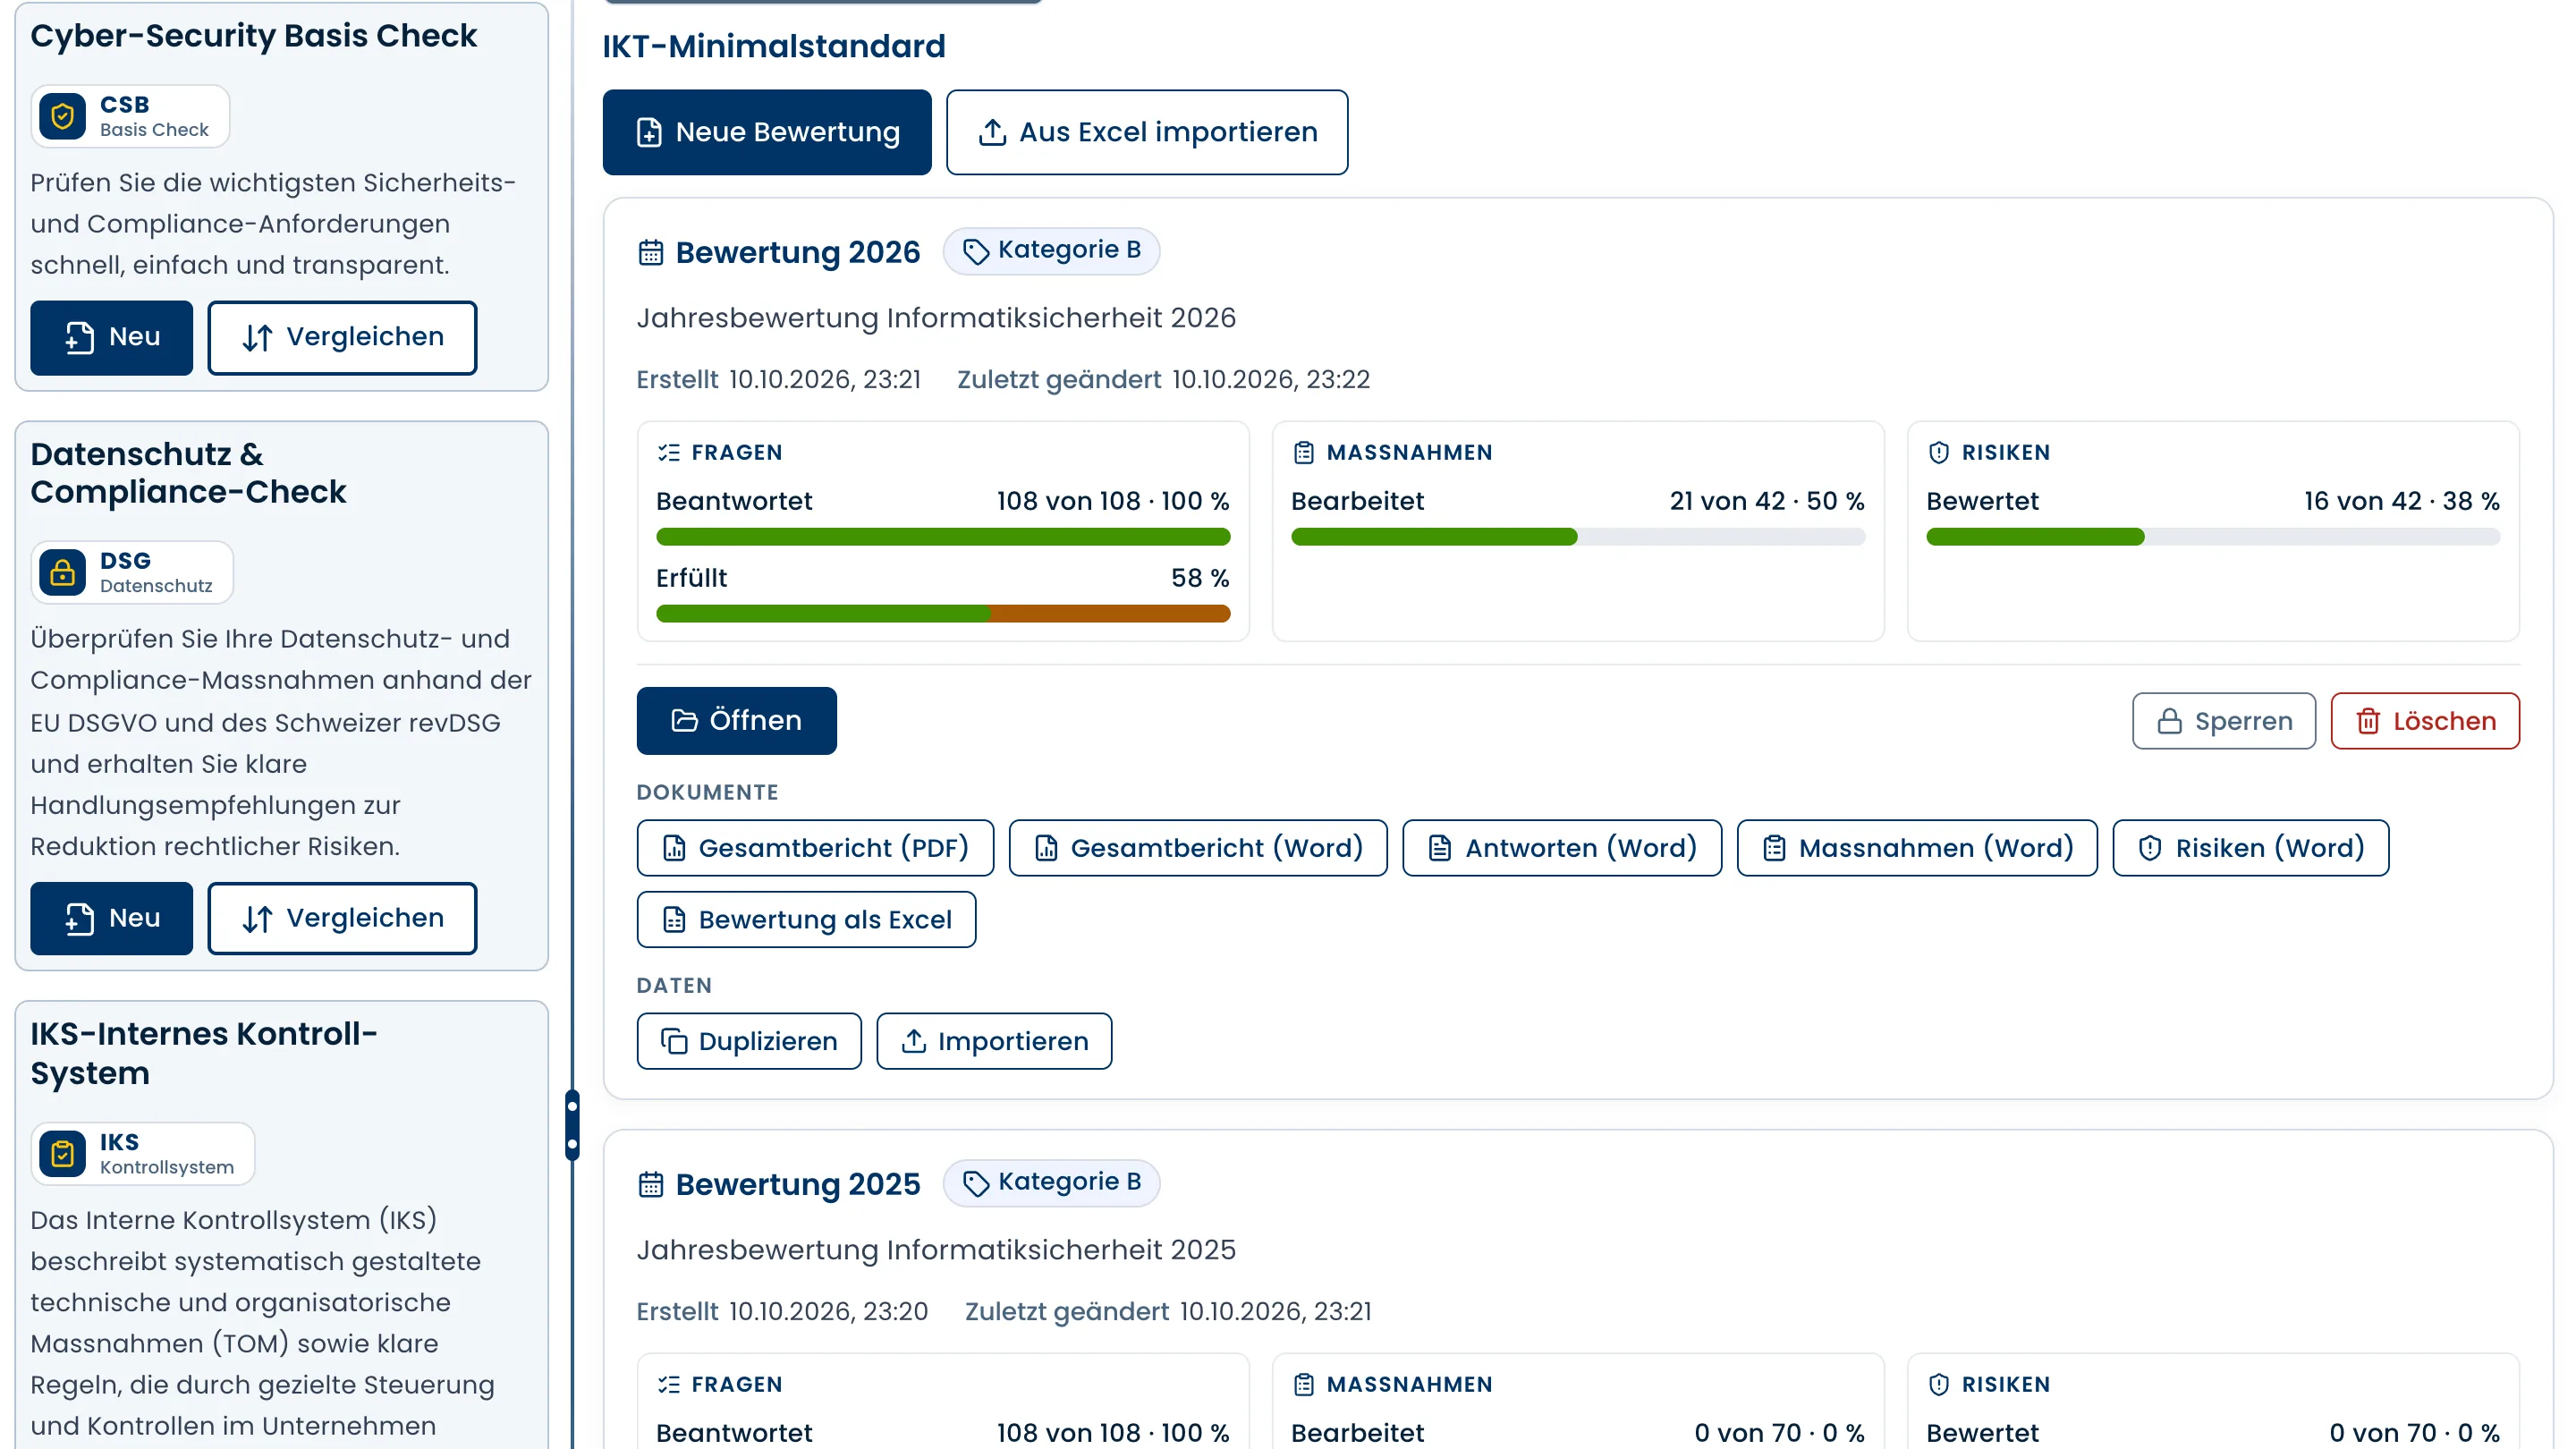Click the Massnahmen clipboard icon in Bewertung 2025

1304,1384
